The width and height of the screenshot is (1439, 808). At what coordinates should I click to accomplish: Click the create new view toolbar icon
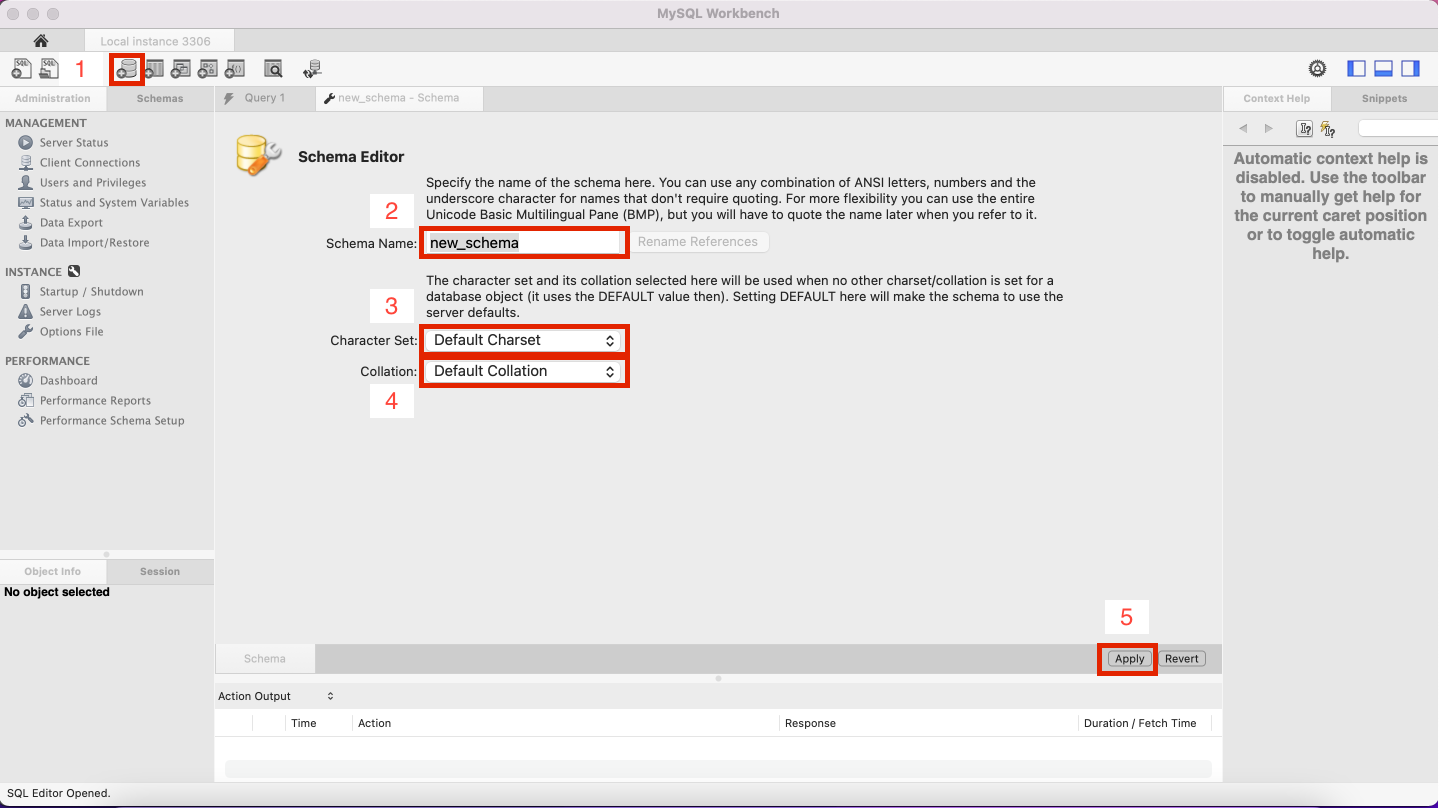pyautogui.click(x=181, y=69)
